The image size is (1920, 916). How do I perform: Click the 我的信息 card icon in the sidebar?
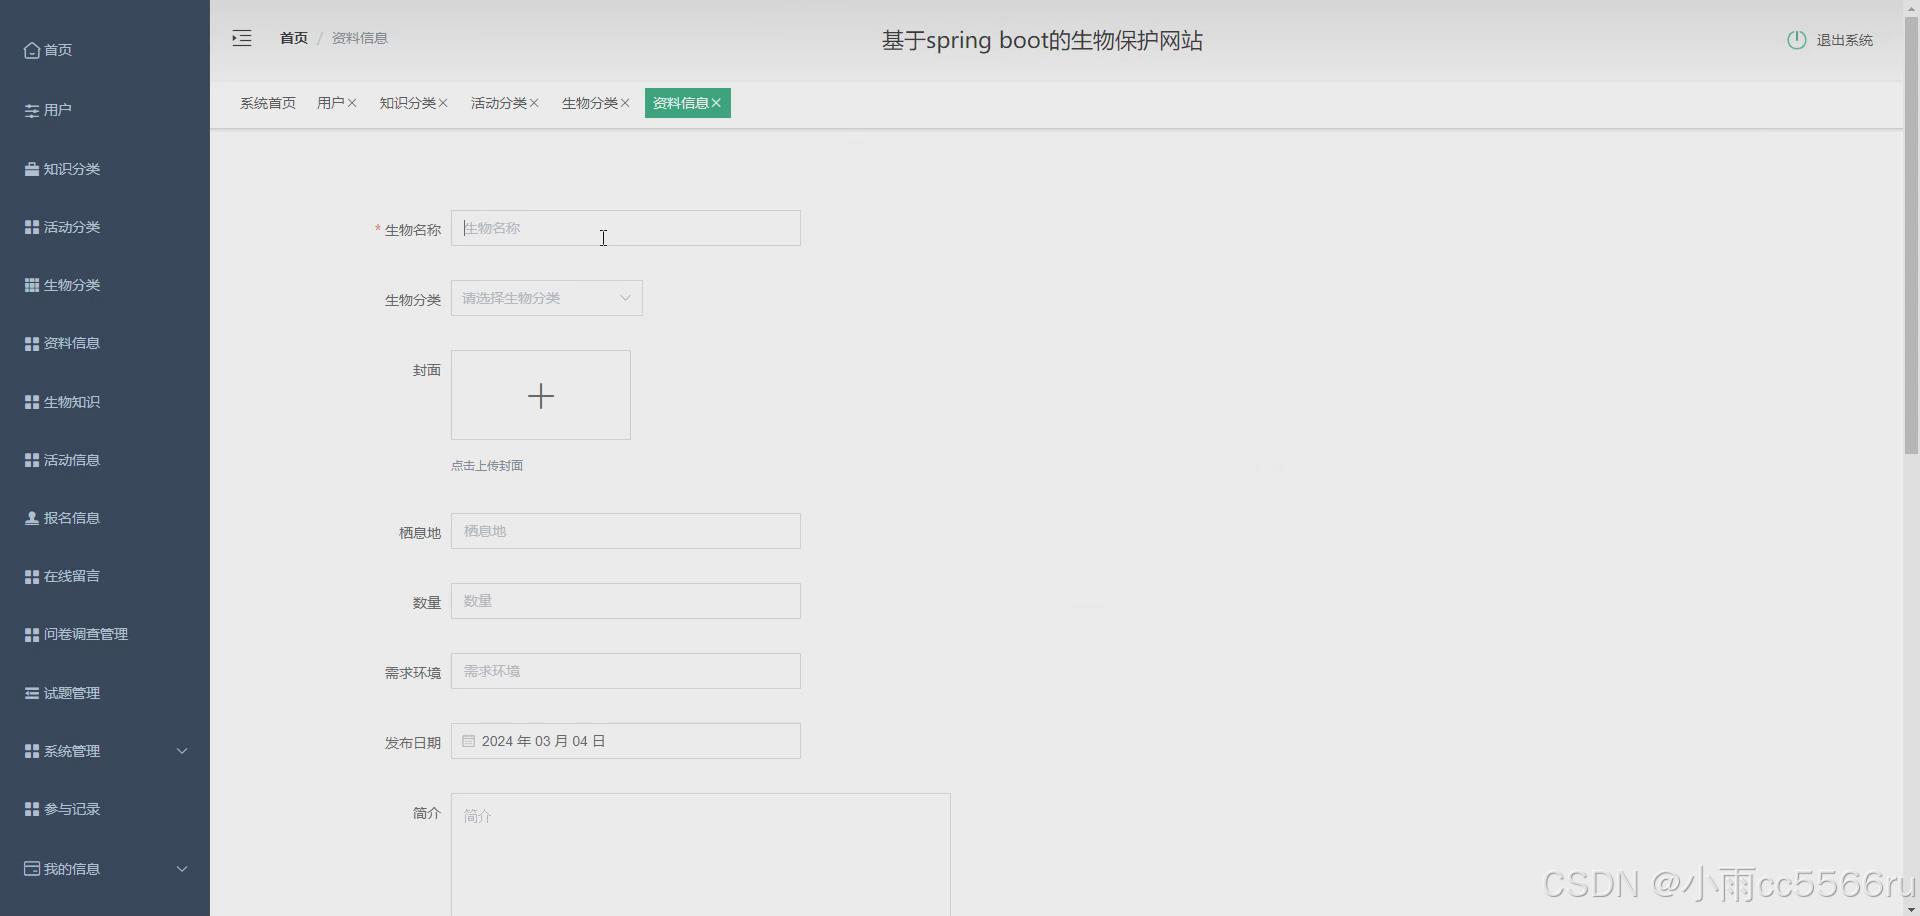pos(32,869)
